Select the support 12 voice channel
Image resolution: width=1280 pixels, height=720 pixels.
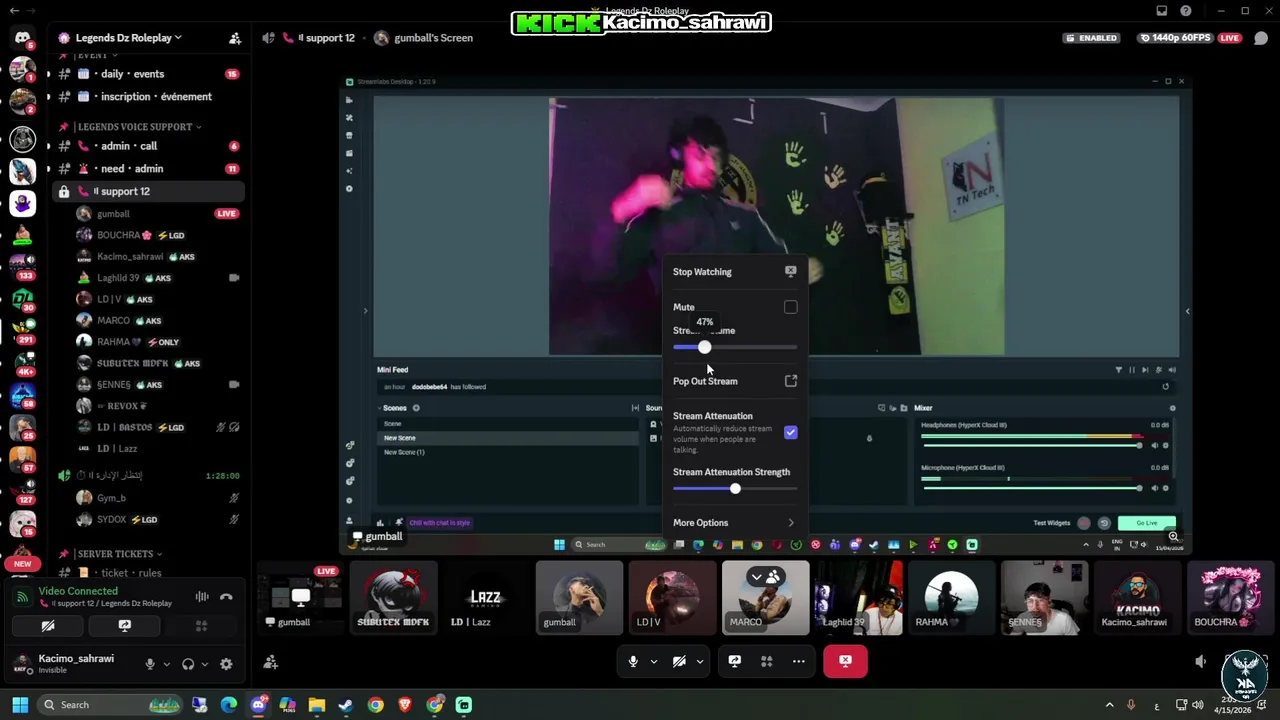(148, 192)
